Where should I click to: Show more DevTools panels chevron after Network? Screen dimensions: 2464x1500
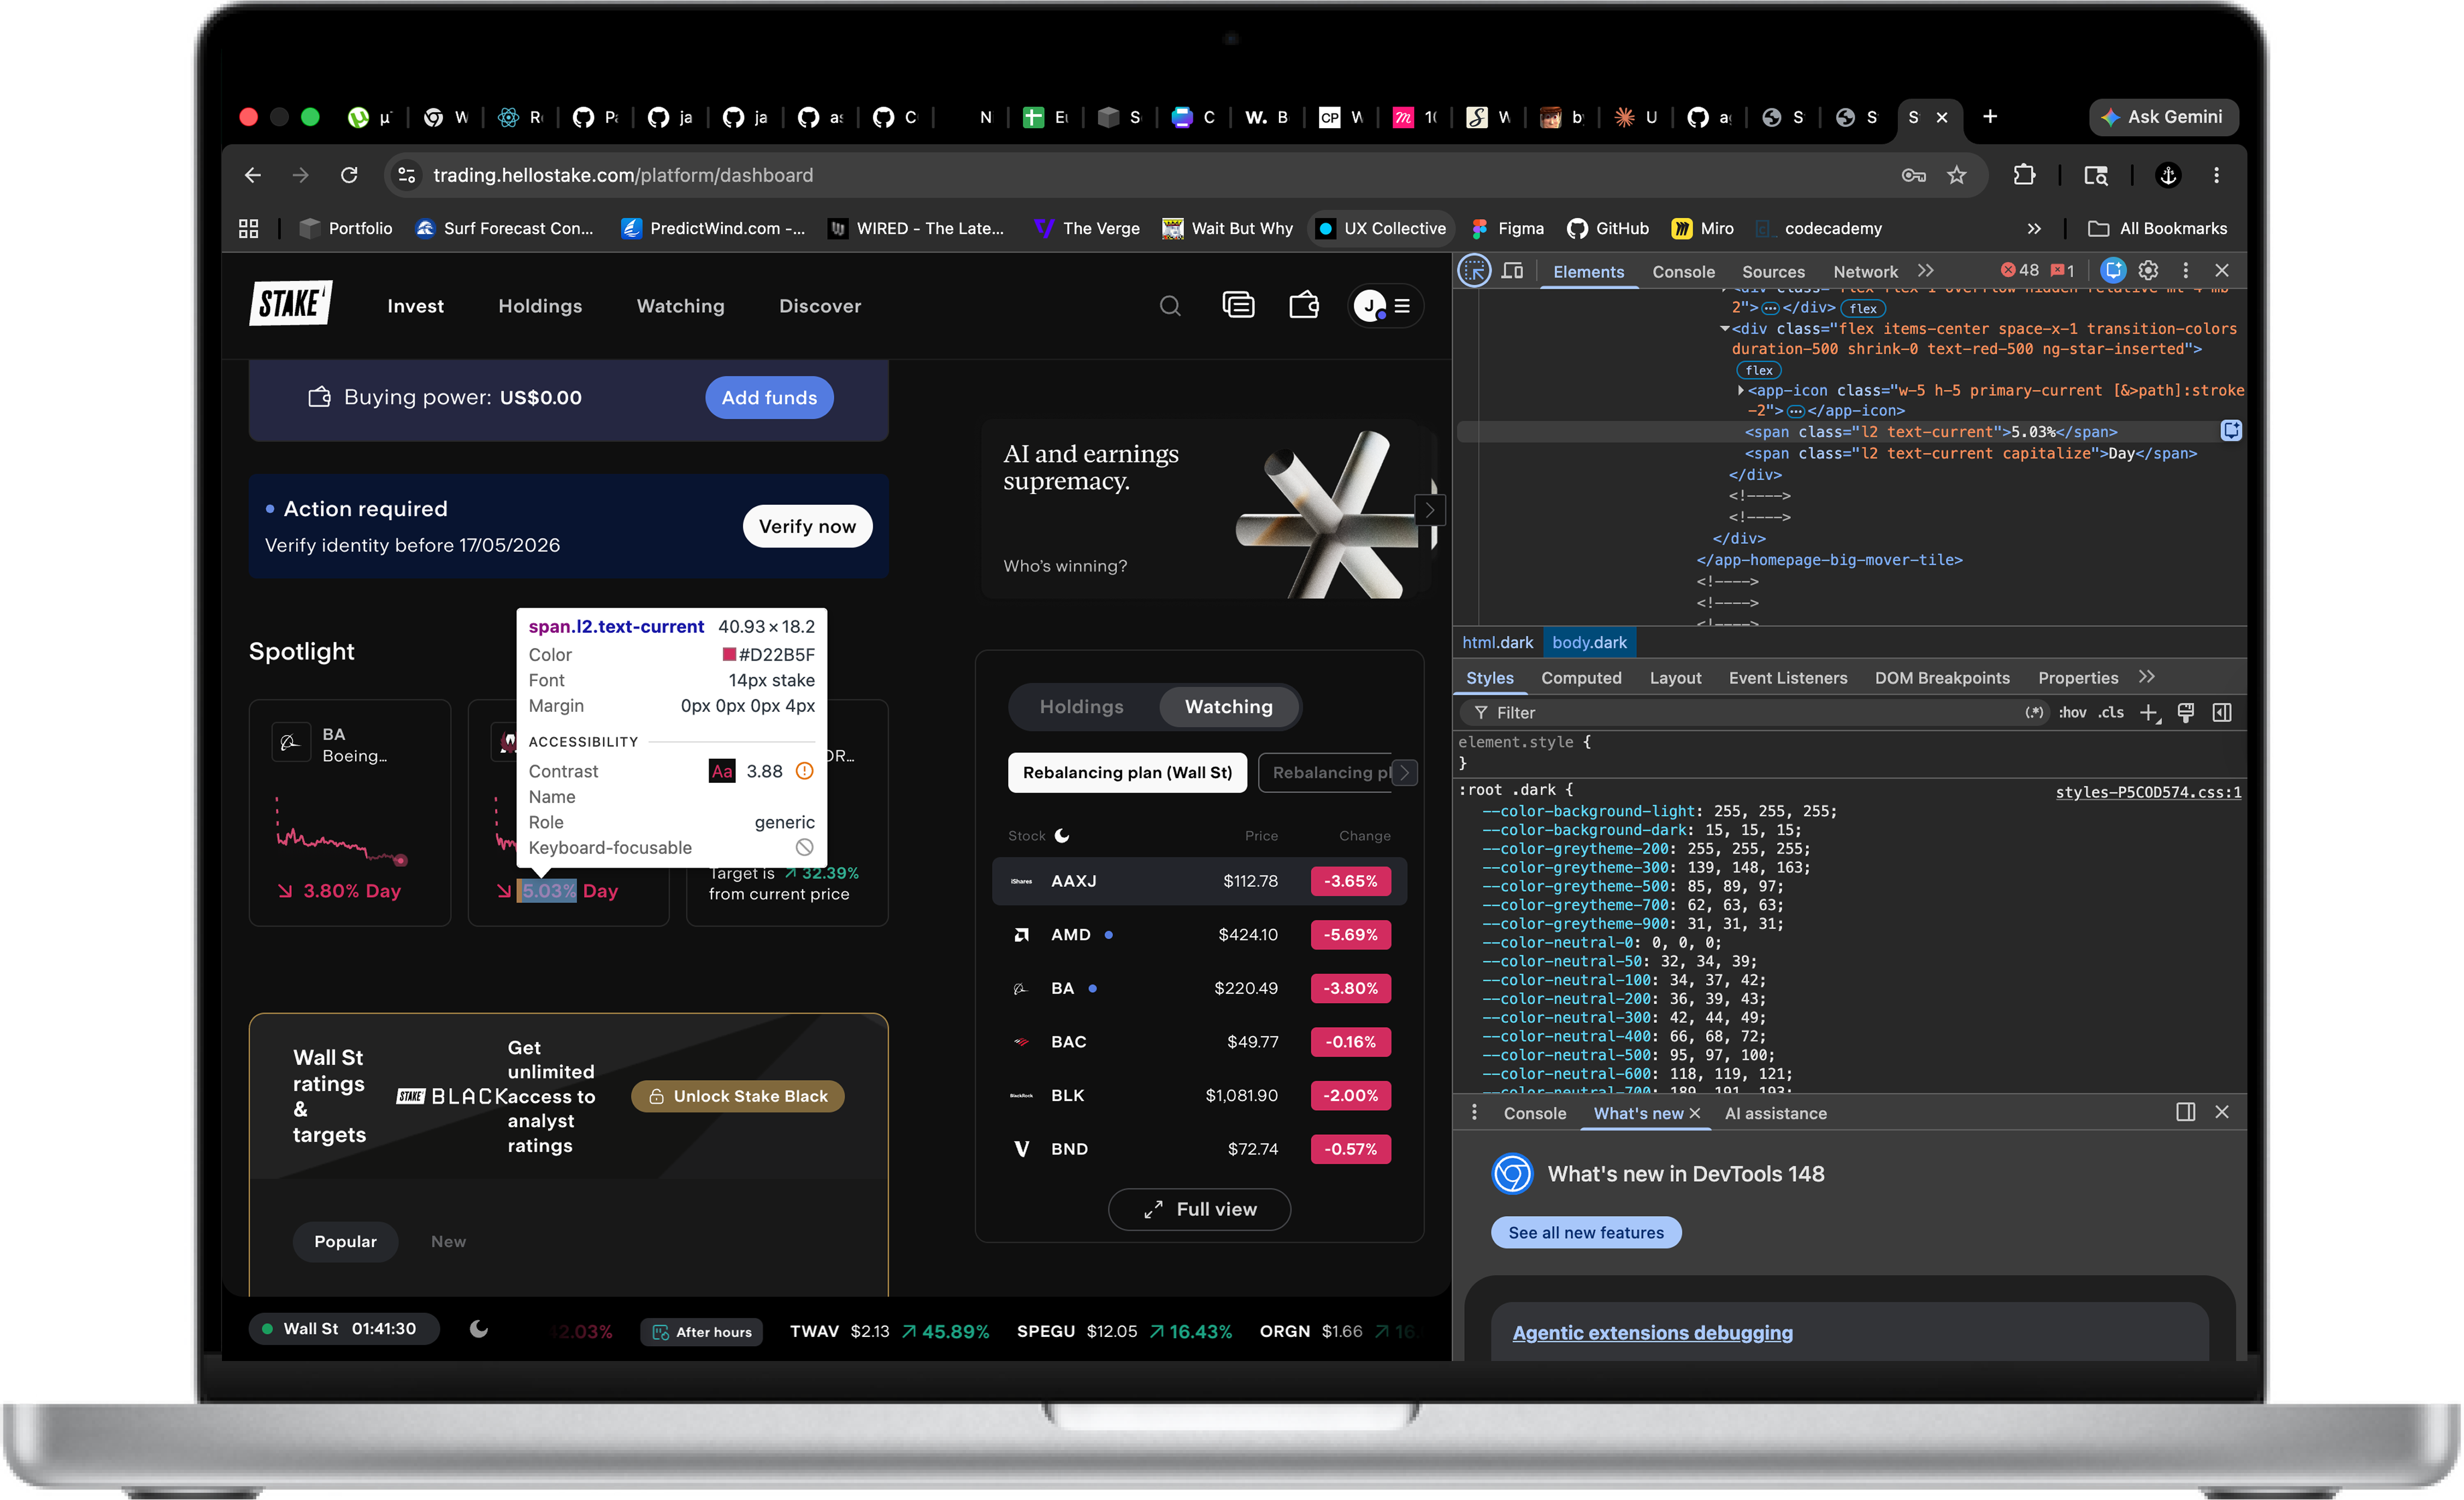[x=1926, y=270]
